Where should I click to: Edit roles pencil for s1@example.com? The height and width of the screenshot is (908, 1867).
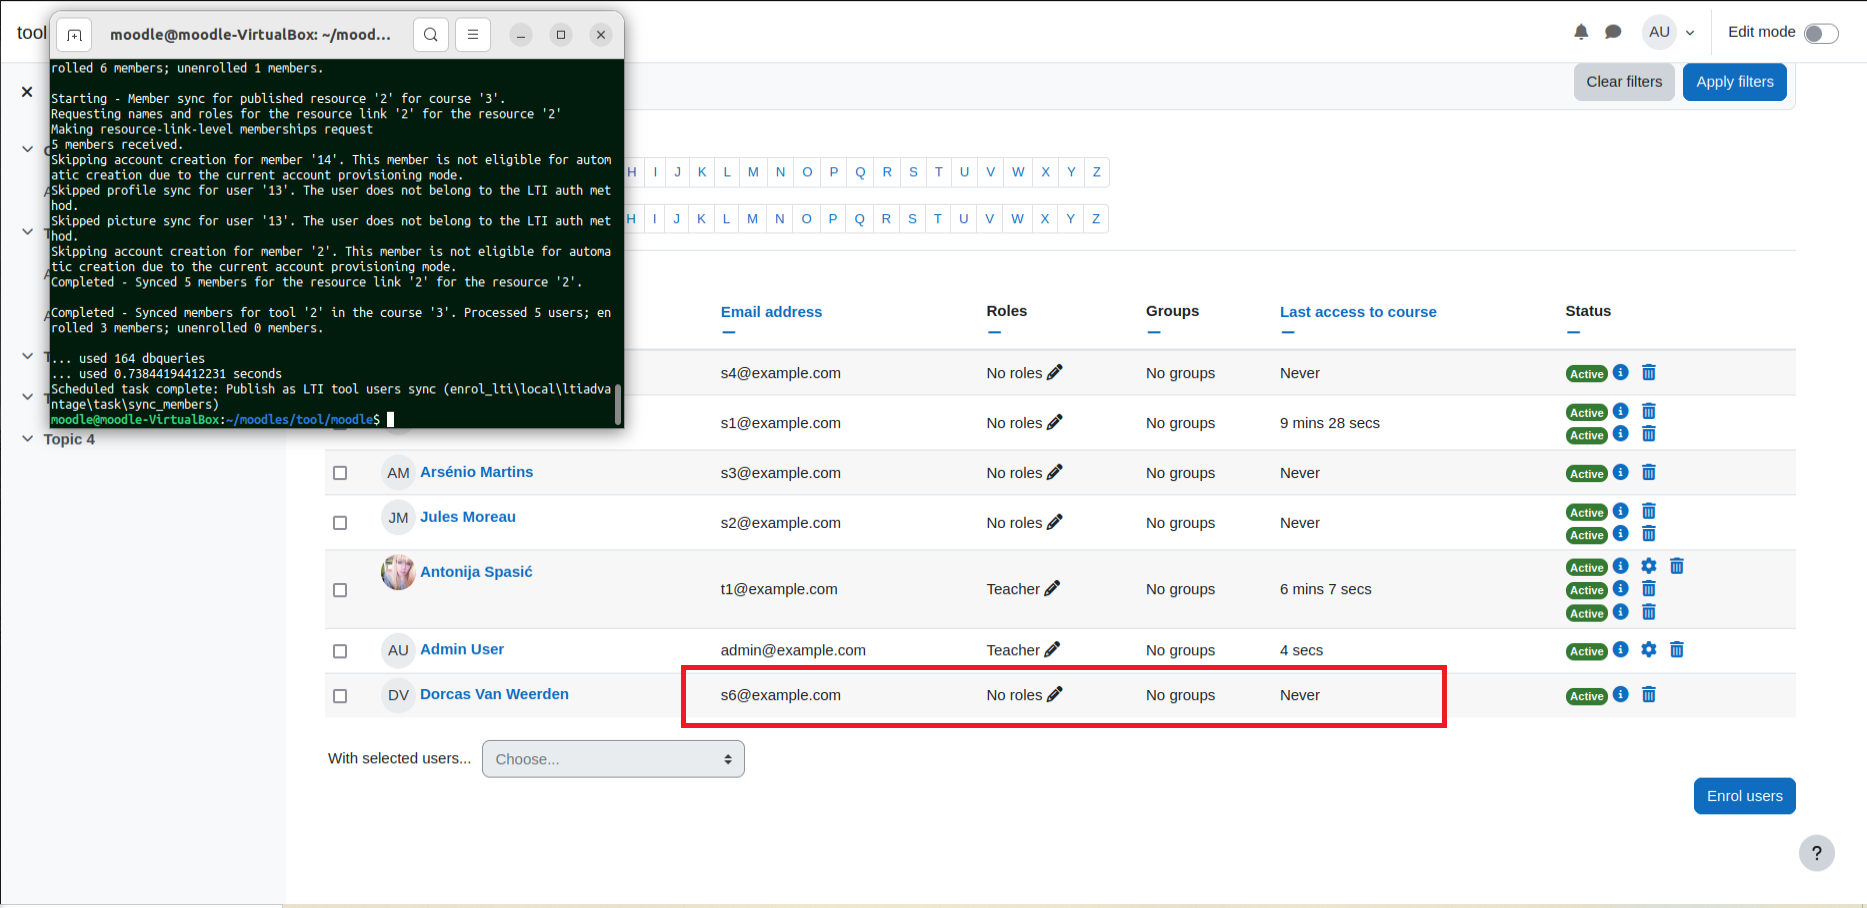[x=1054, y=422]
